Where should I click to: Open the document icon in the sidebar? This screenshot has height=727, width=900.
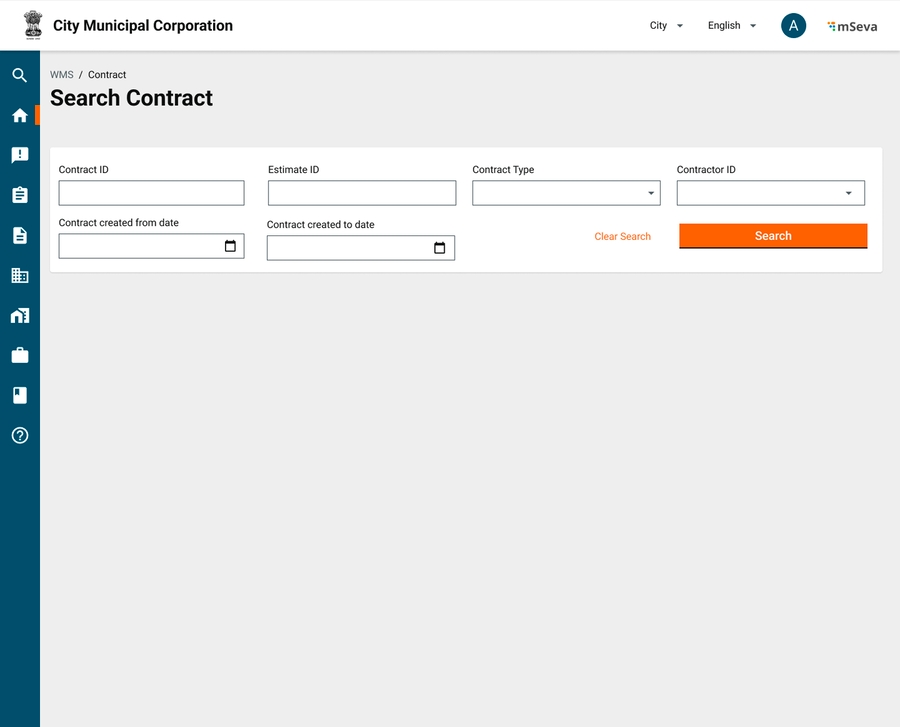pyautogui.click(x=19, y=235)
